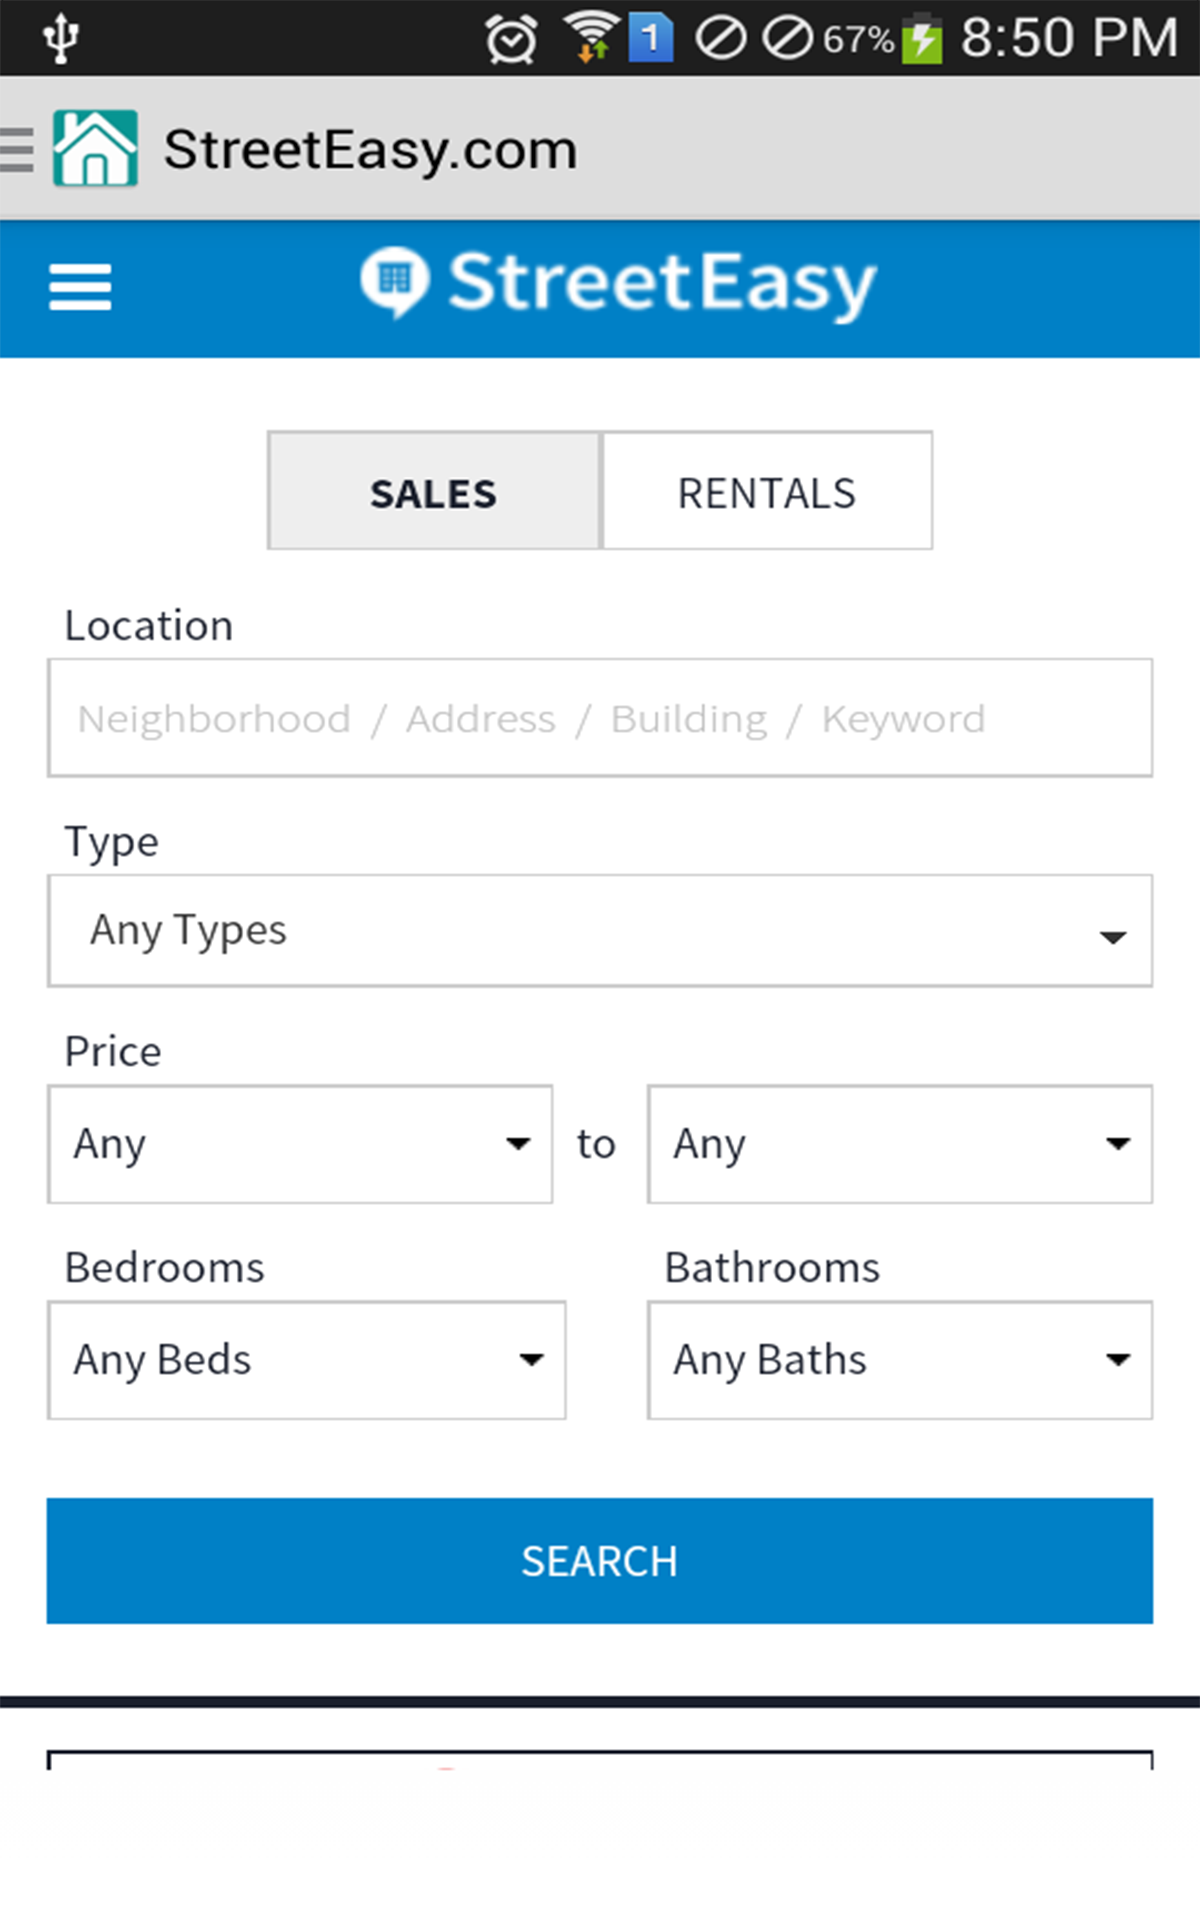The image size is (1200, 1920).
Task: Tap the battery charging indicator icon
Action: click(x=922, y=40)
